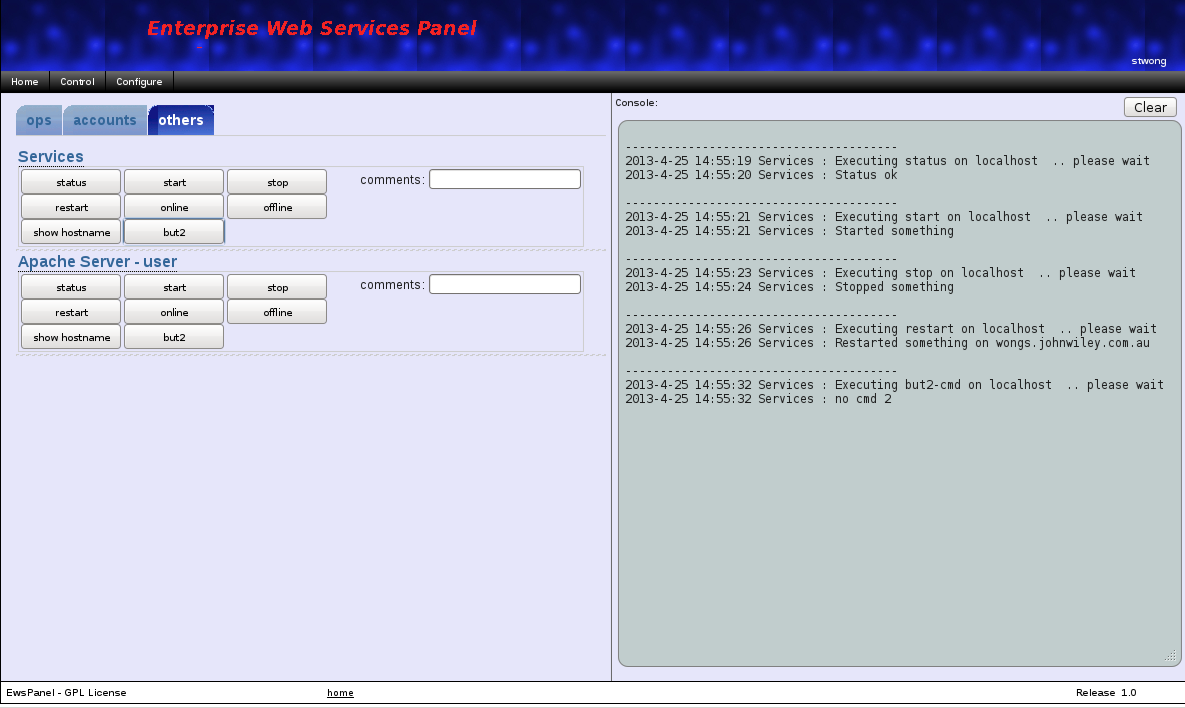This screenshot has height=708, width=1185.
Task: Start the Services section
Action: pos(173,181)
